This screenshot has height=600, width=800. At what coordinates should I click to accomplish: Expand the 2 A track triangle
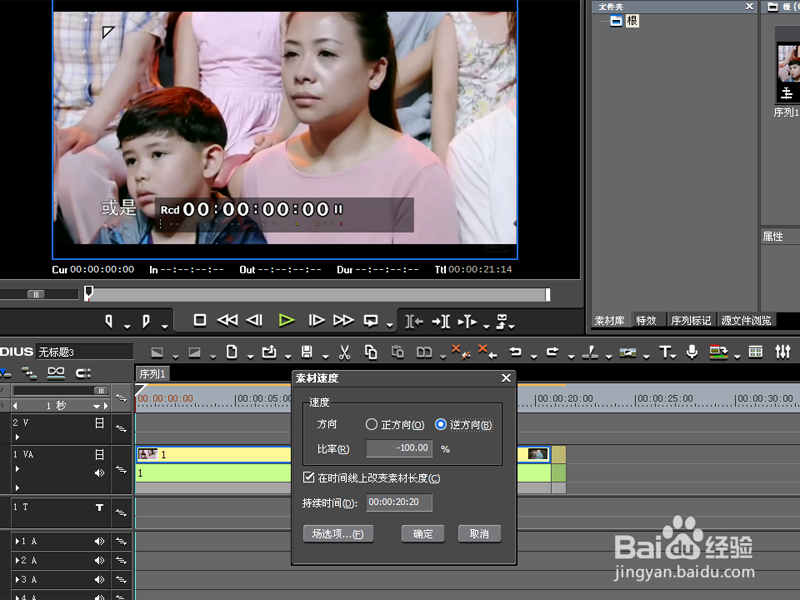point(18,560)
